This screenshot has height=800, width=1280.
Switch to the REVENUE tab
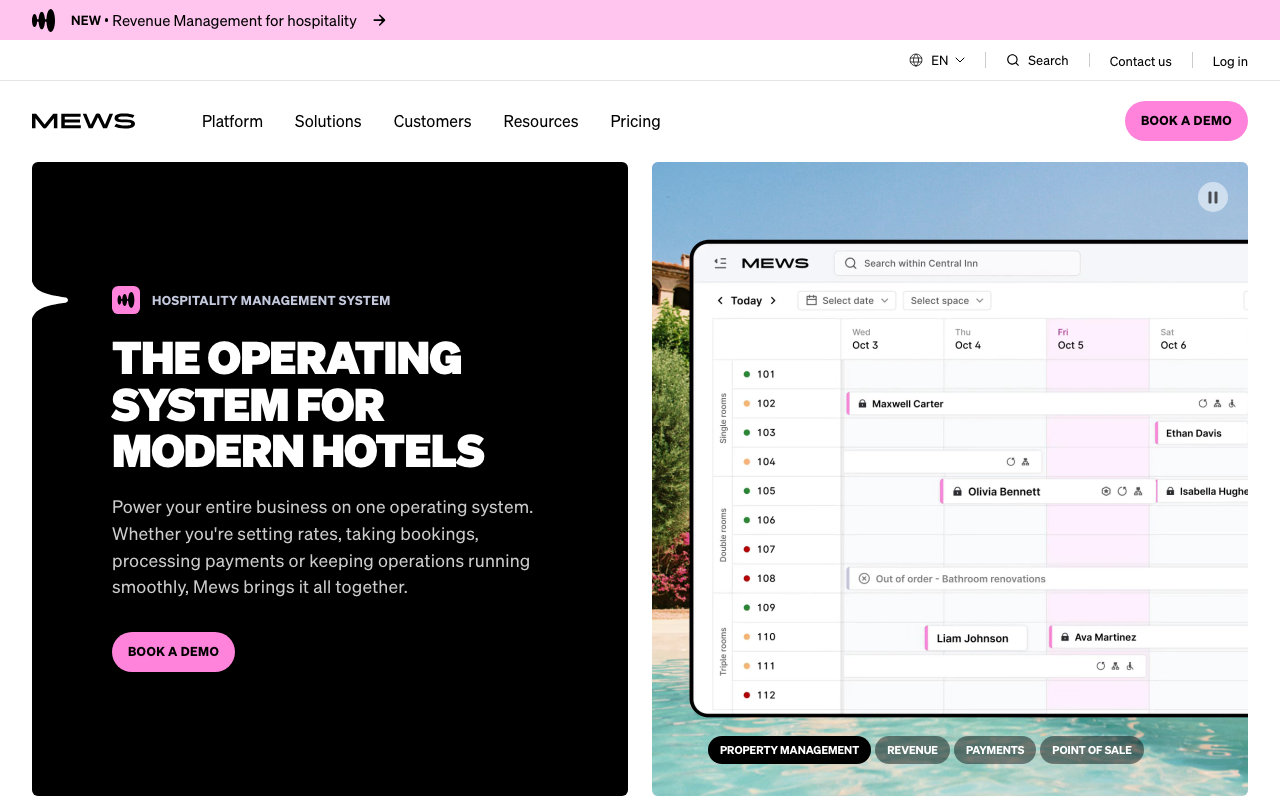point(912,750)
